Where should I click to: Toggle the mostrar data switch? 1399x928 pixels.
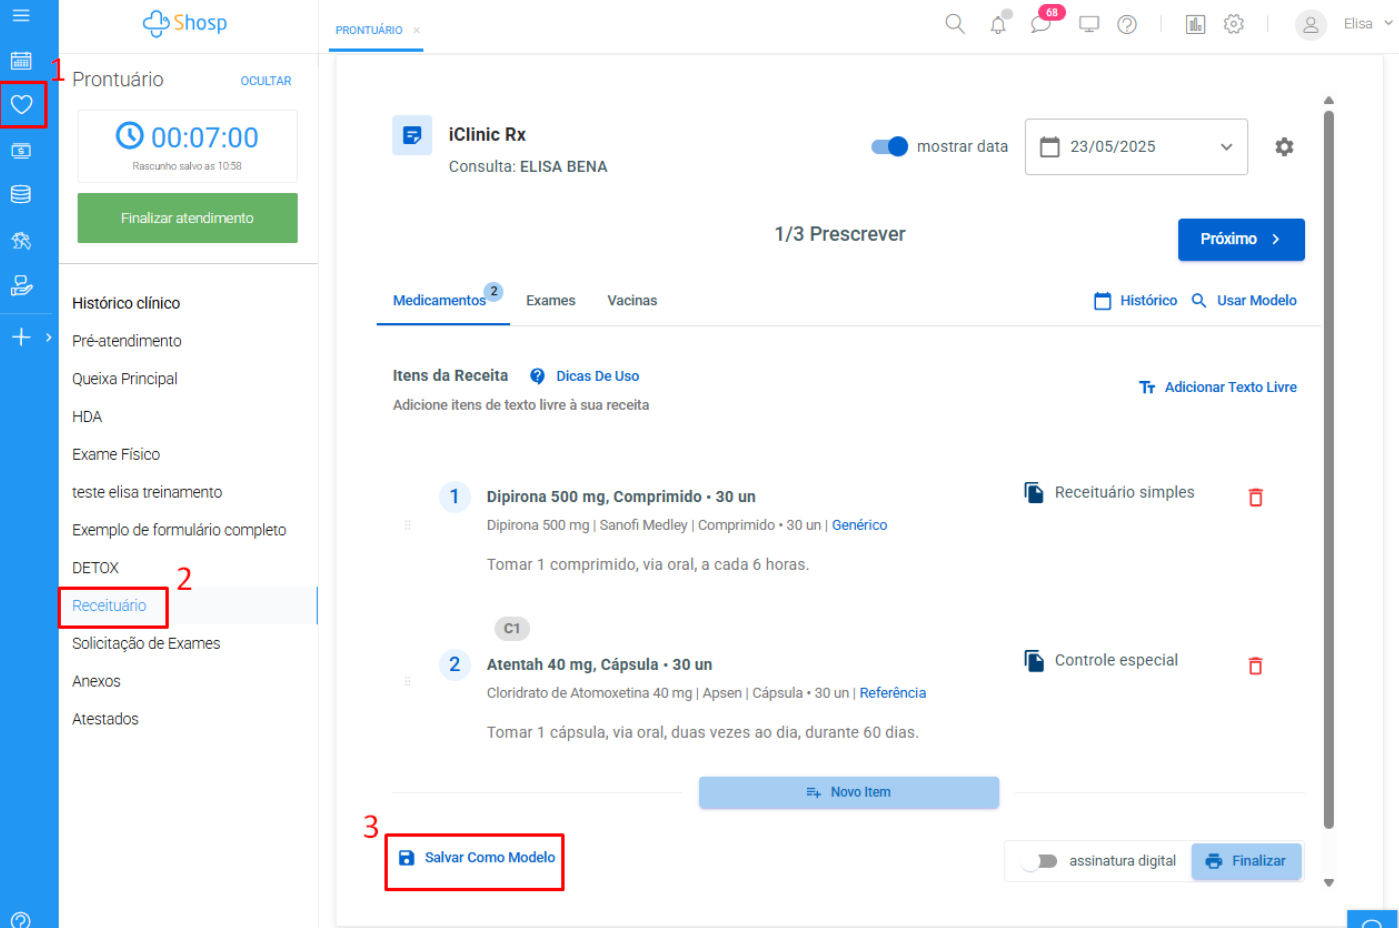click(889, 147)
